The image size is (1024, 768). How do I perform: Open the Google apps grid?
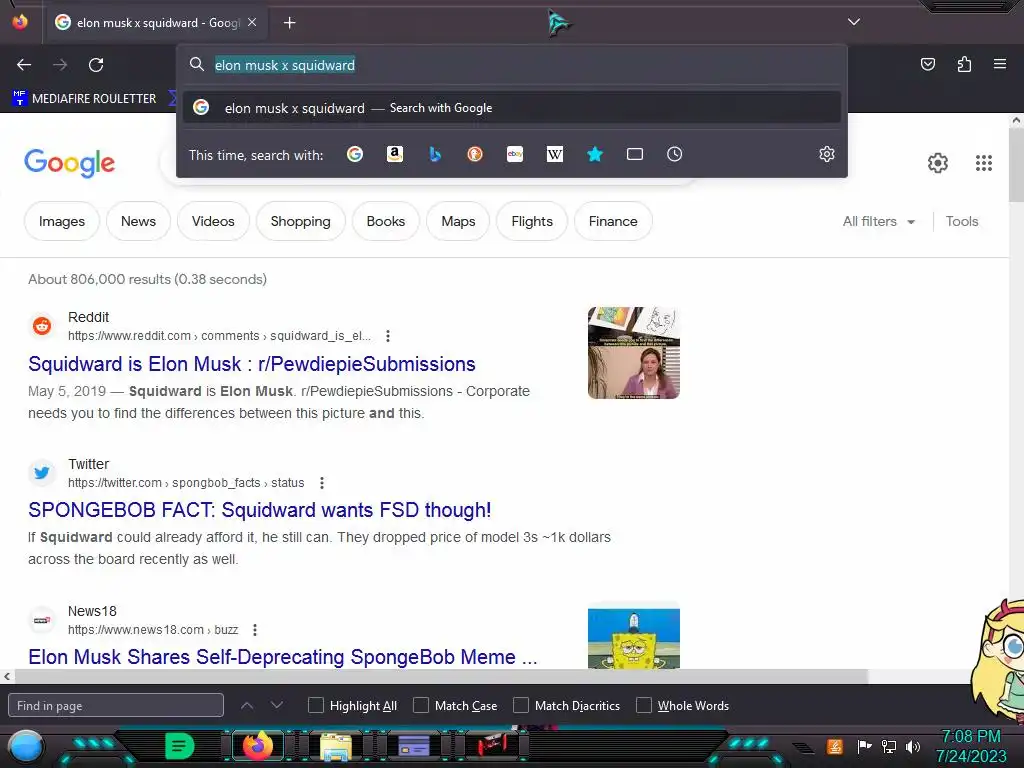pos(984,163)
